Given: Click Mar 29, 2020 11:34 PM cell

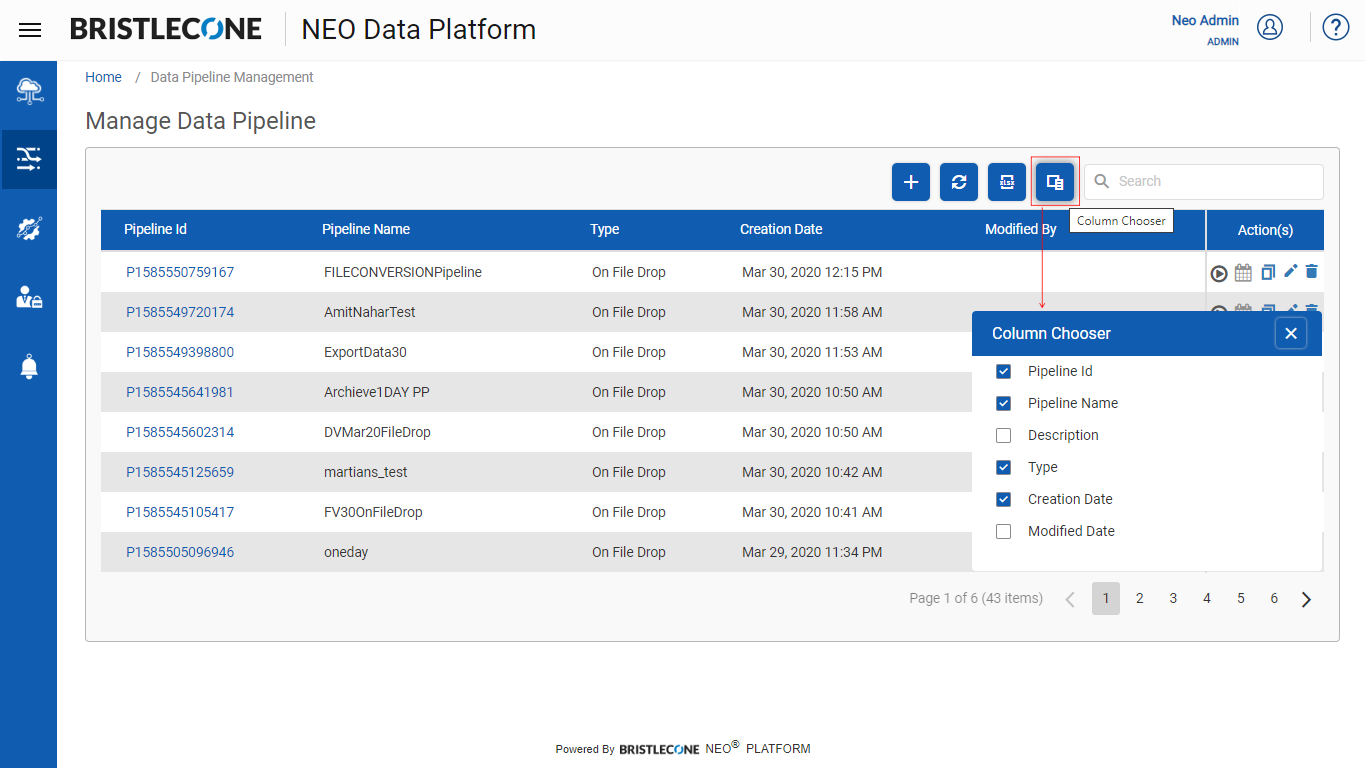Looking at the screenshot, I should coord(812,552).
